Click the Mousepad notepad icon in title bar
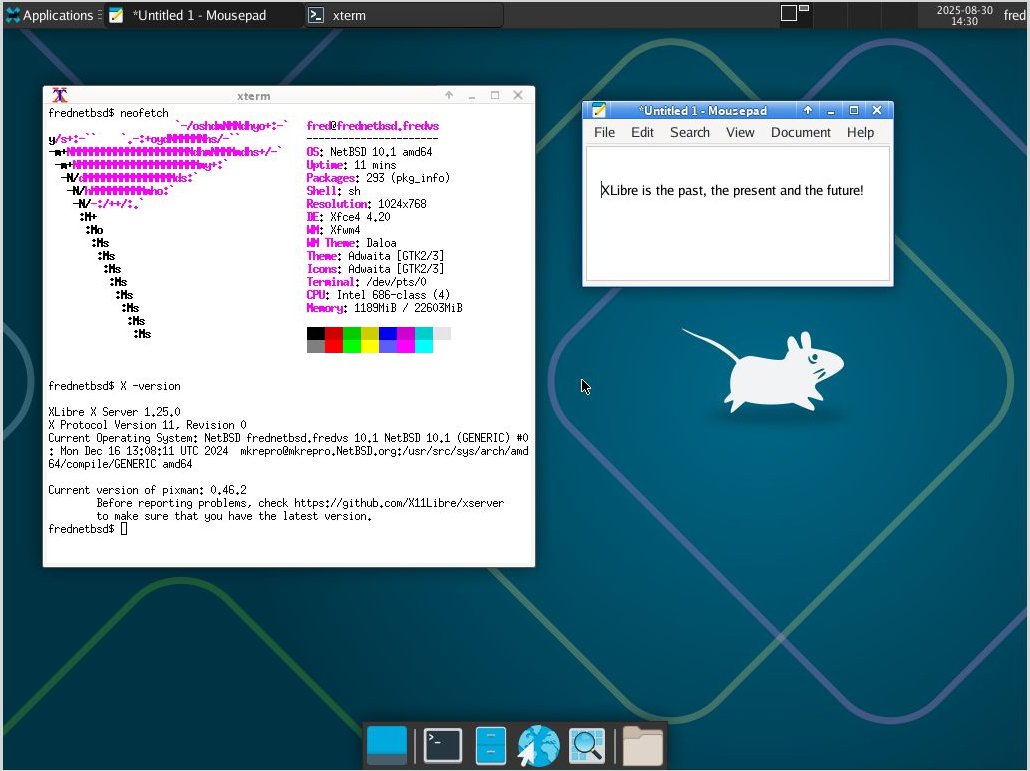This screenshot has height=771, width=1030. tap(598, 110)
